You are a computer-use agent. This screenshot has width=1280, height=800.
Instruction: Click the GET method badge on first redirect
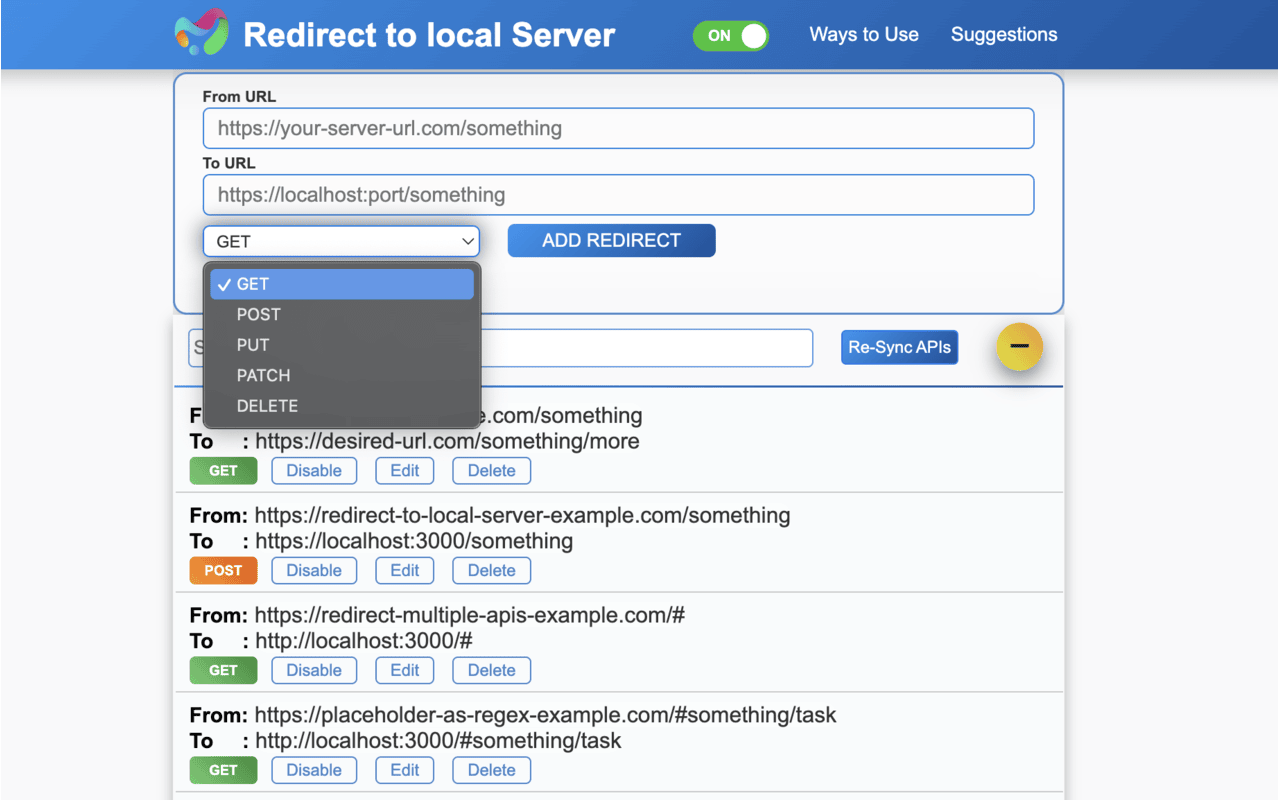tap(223, 470)
